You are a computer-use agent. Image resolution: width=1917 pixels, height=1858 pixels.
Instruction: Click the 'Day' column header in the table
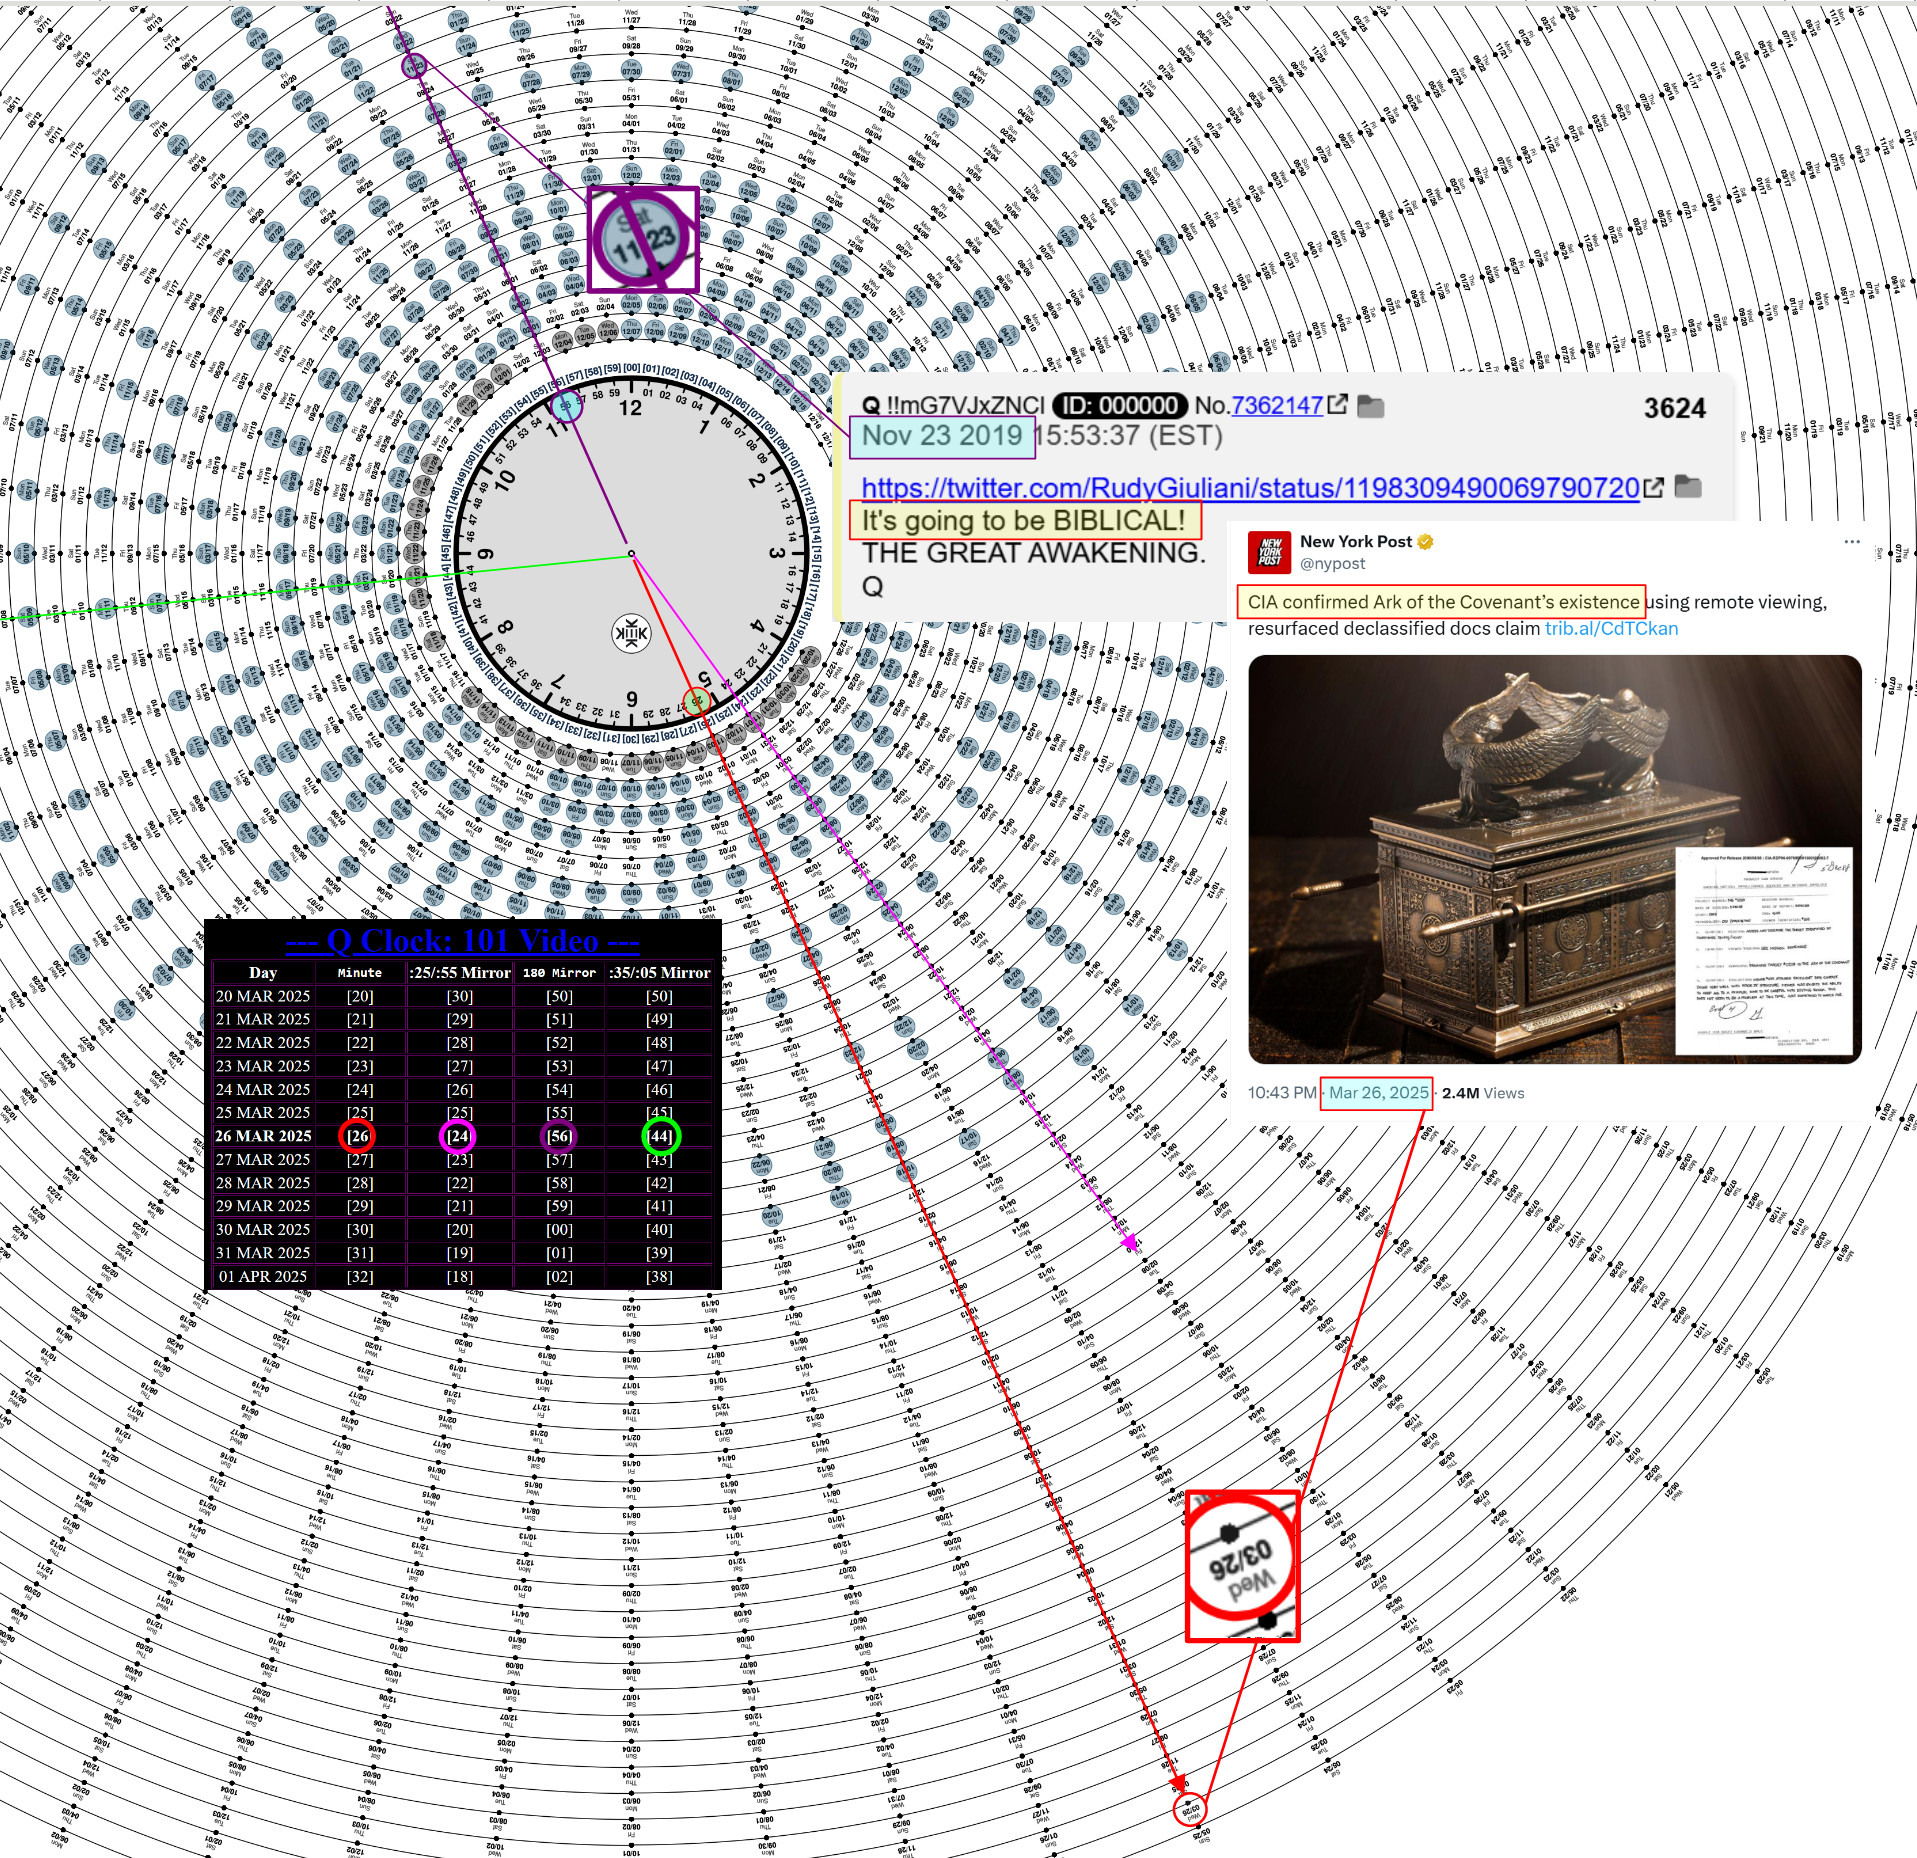tap(263, 972)
